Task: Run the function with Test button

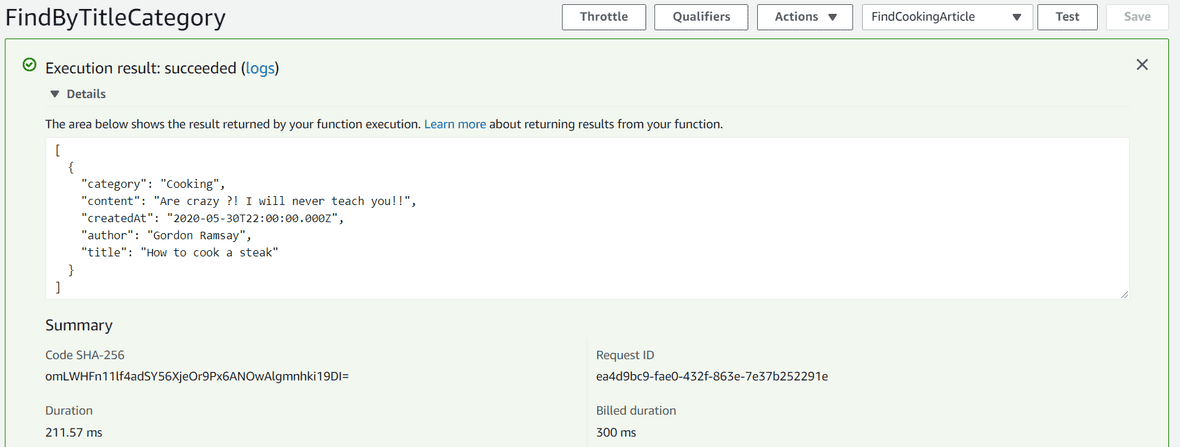Action: [1067, 17]
